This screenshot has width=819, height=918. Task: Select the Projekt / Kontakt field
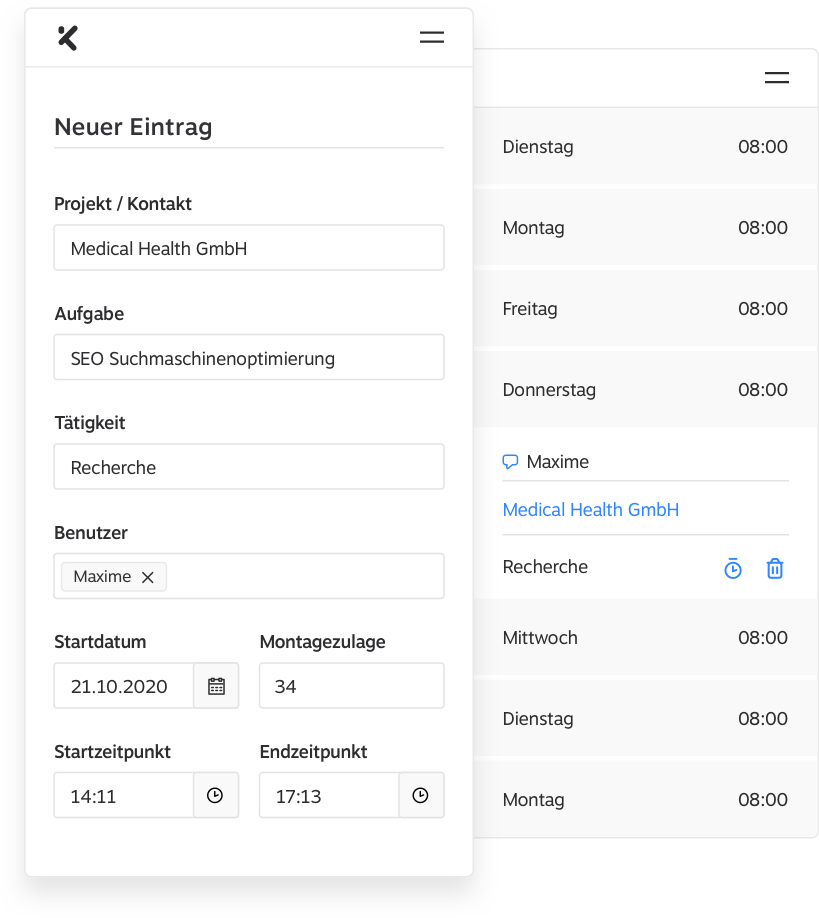(248, 248)
